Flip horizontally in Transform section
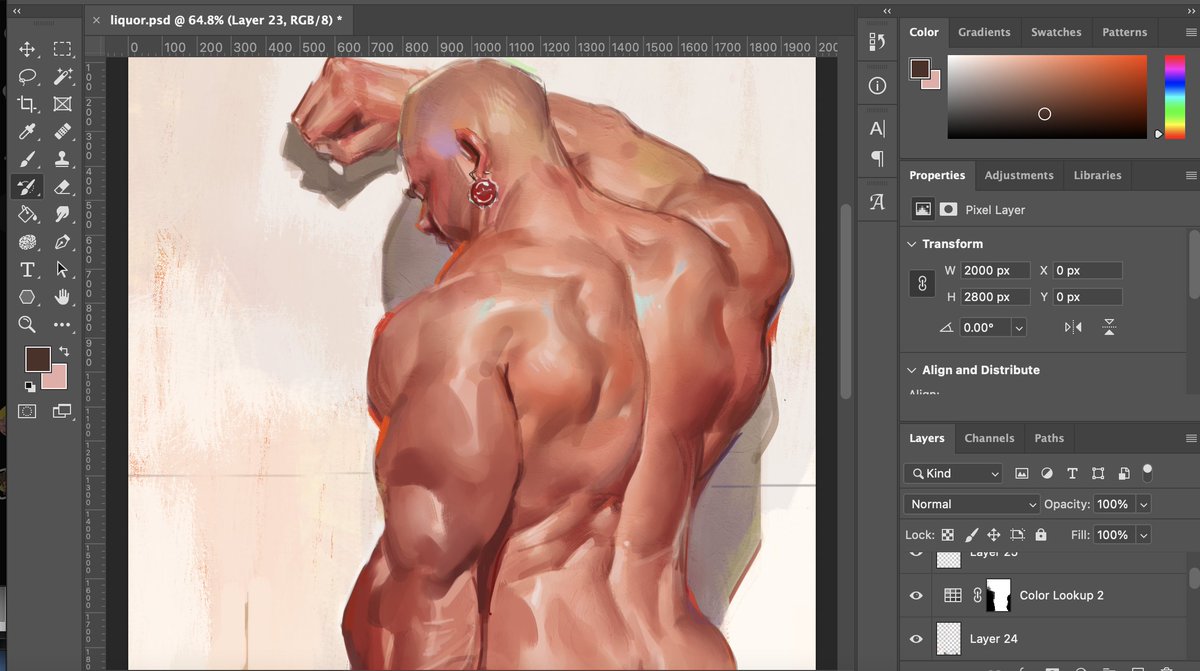The width and height of the screenshot is (1200, 671). (x=1073, y=327)
